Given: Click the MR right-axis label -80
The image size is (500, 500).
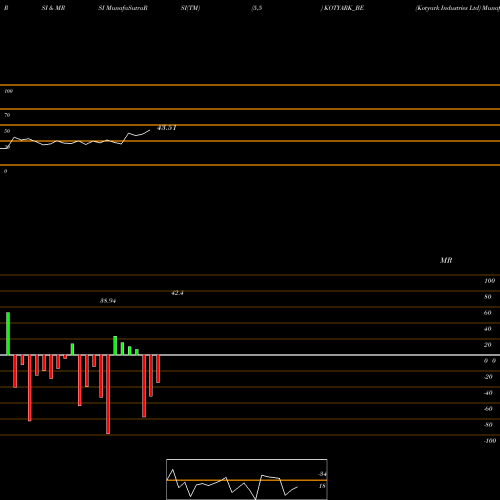Looking at the screenshot, I should [x=488, y=425].
